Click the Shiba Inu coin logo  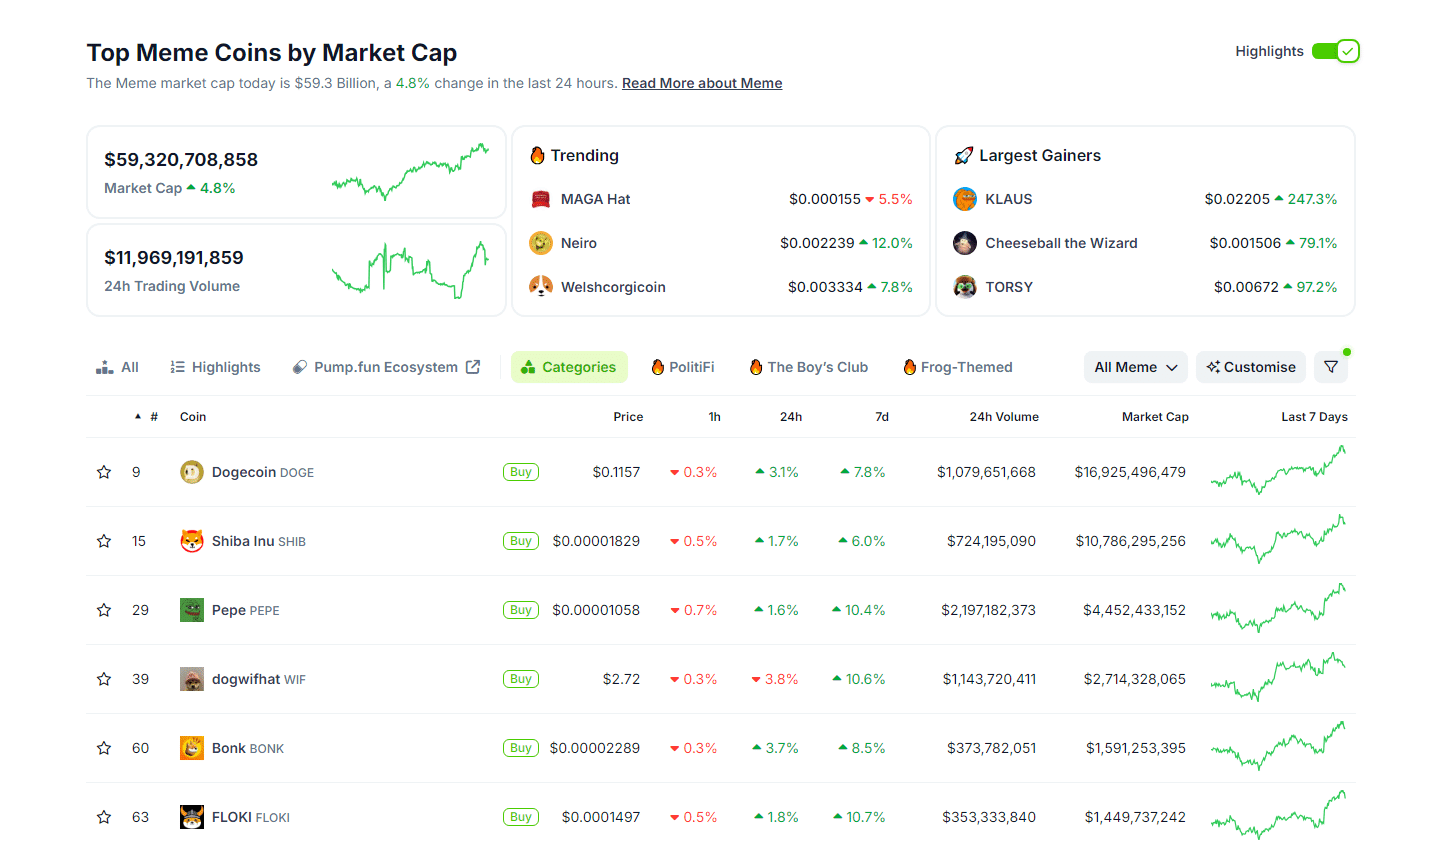[192, 541]
